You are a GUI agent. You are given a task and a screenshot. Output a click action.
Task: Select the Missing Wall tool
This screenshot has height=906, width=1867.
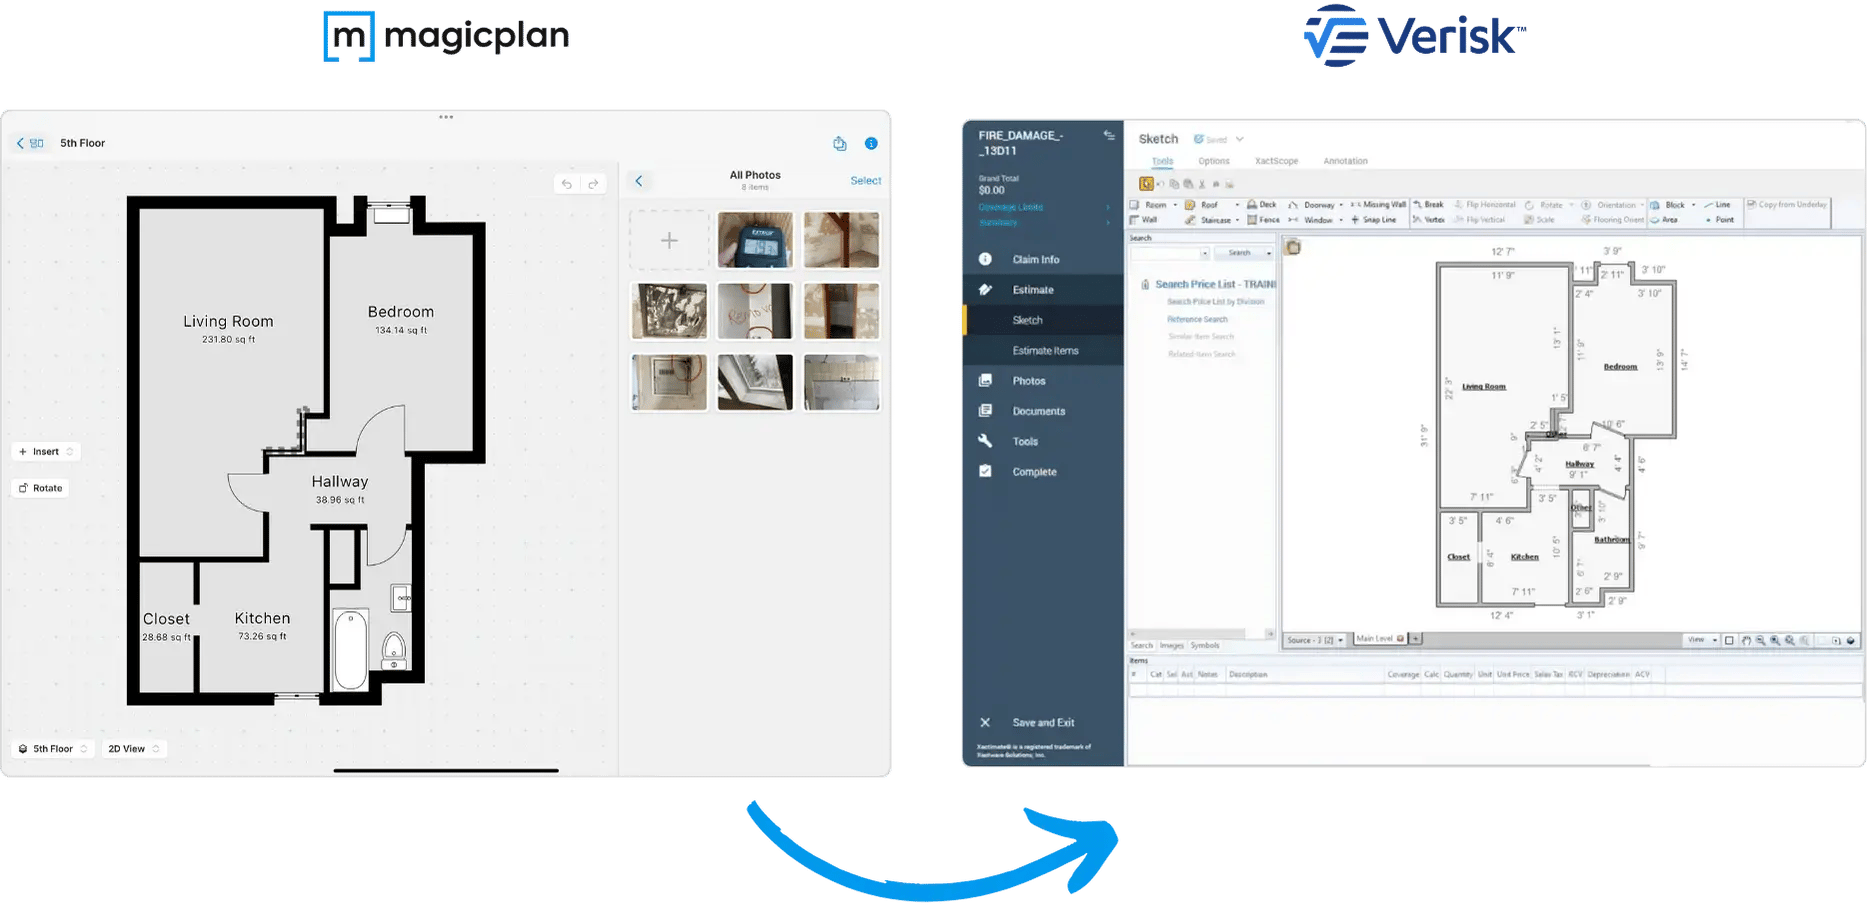pyautogui.click(x=1378, y=205)
